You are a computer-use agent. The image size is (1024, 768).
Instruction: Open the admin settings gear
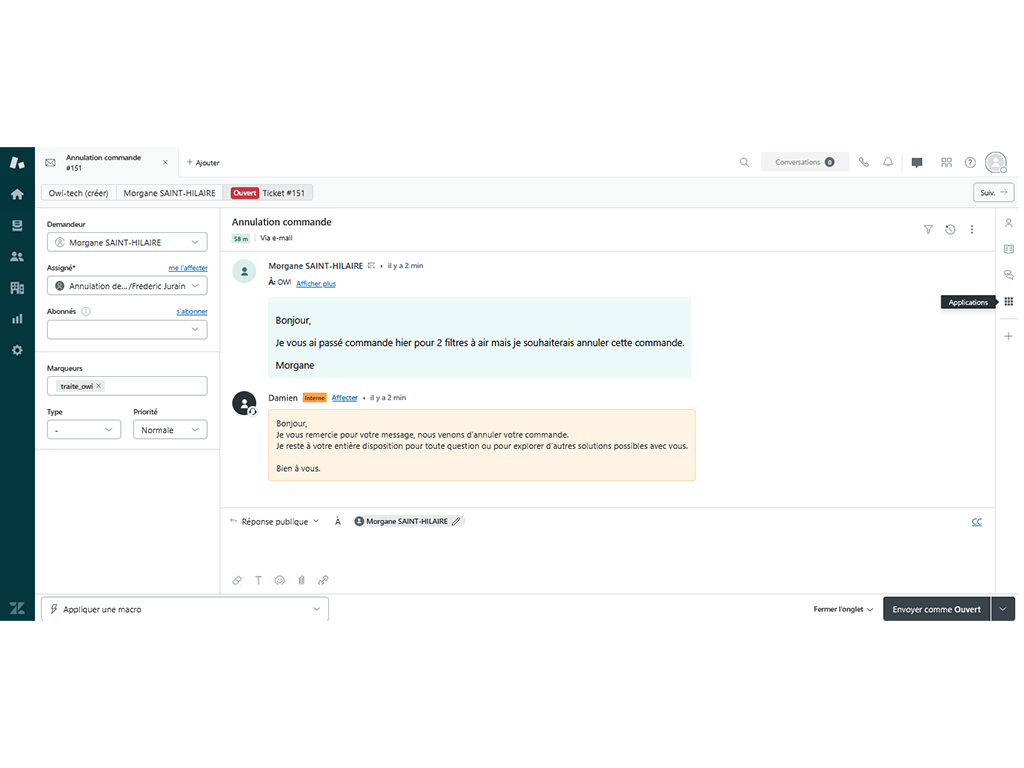tap(16, 350)
